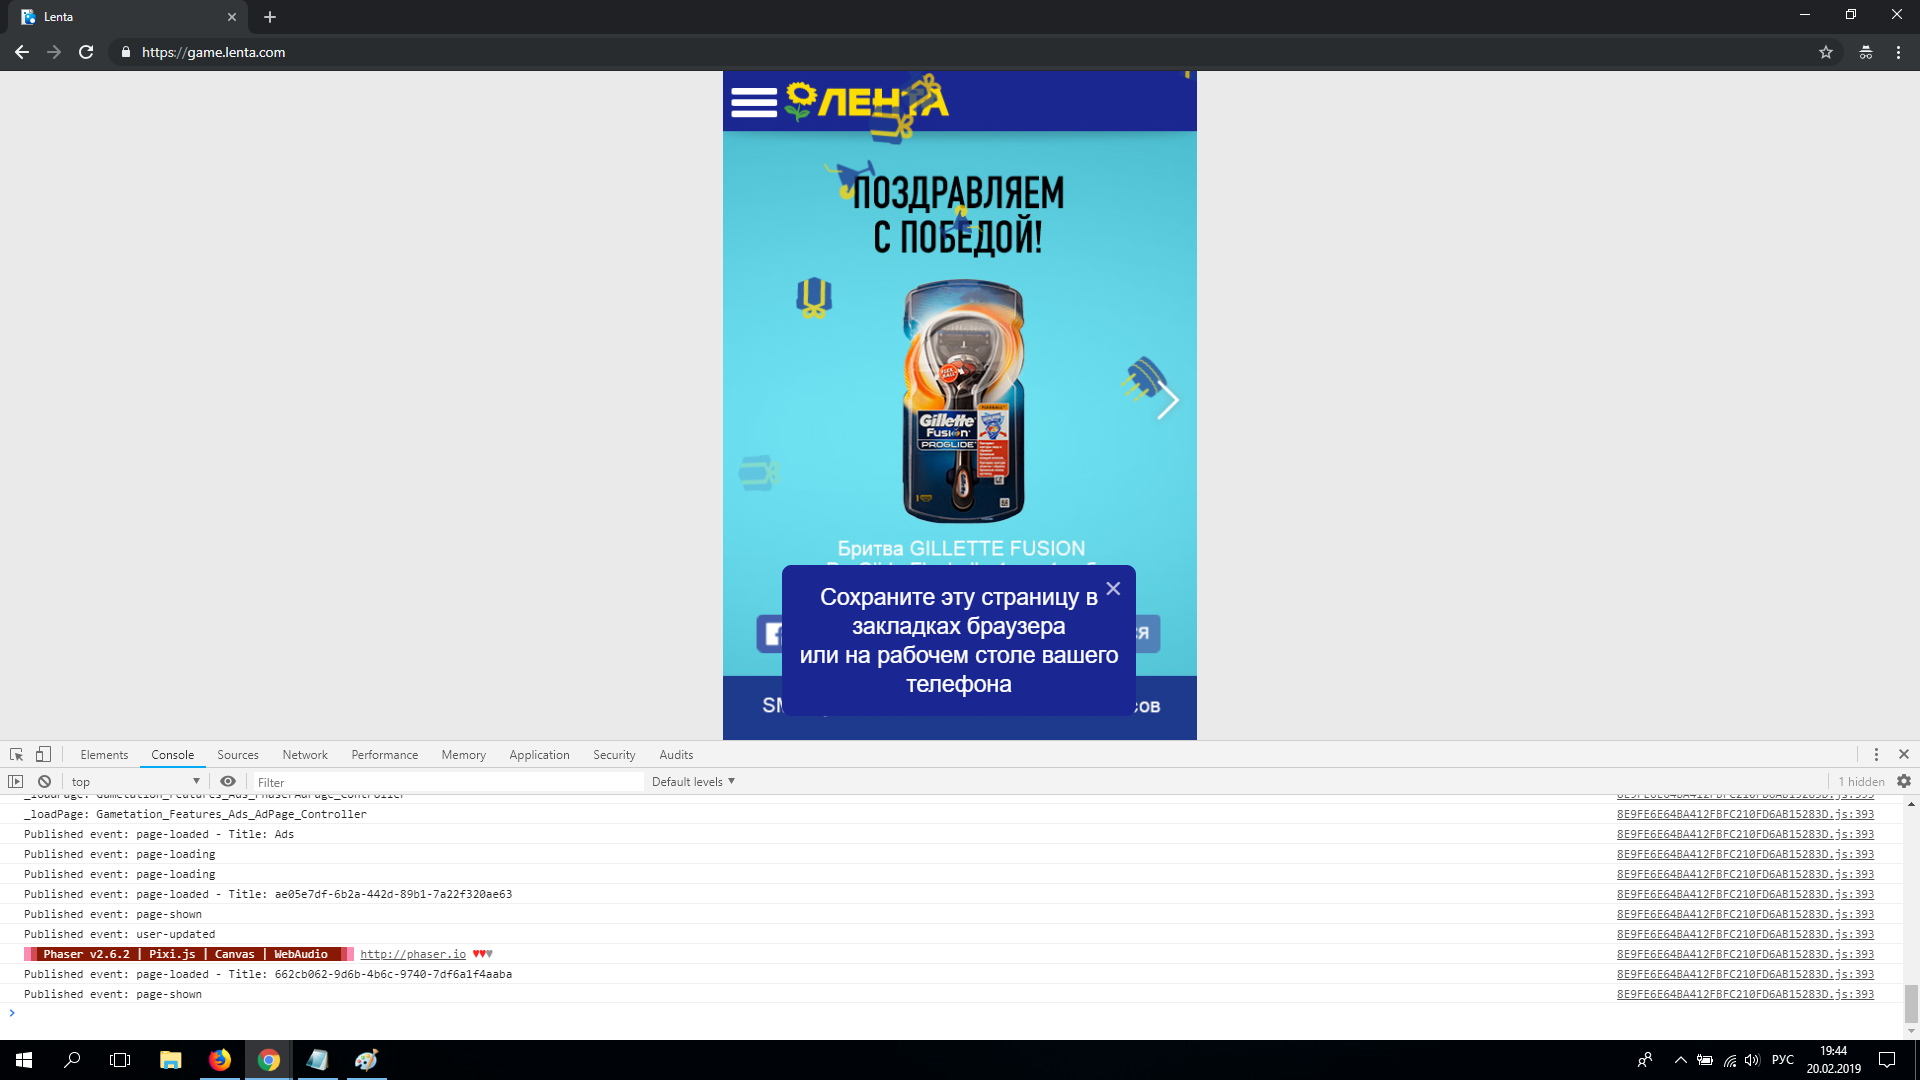
Task: Open File Explorer from the taskbar
Action: point(171,1060)
